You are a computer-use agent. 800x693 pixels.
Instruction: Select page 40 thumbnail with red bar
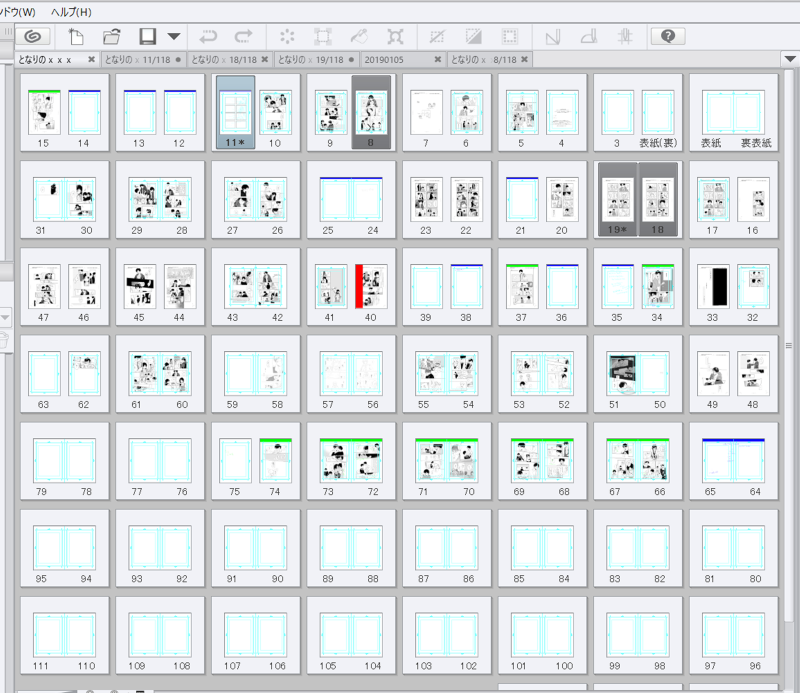coord(371,287)
